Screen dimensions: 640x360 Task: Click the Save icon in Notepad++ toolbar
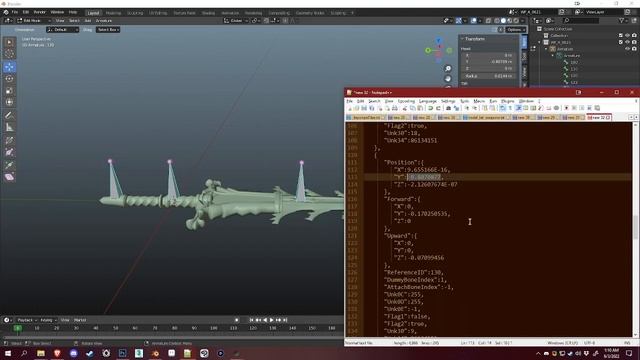[364, 108]
